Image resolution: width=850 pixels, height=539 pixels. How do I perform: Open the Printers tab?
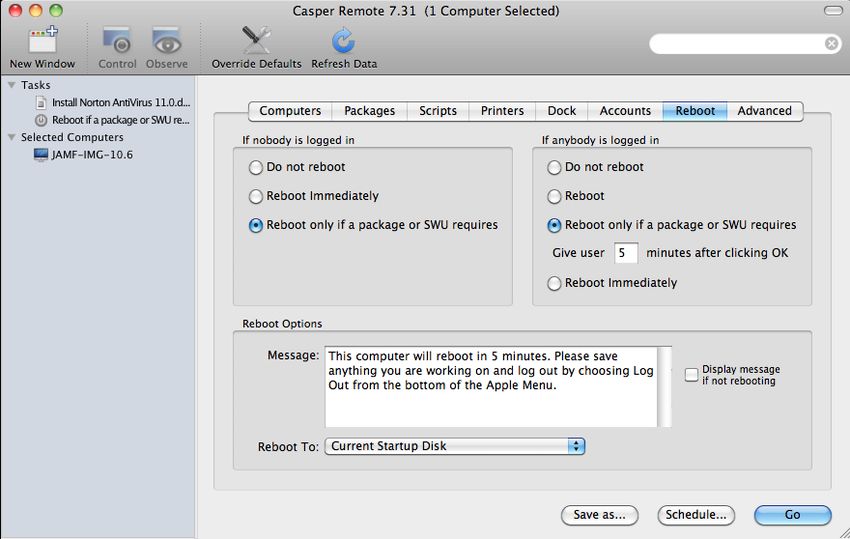[502, 111]
